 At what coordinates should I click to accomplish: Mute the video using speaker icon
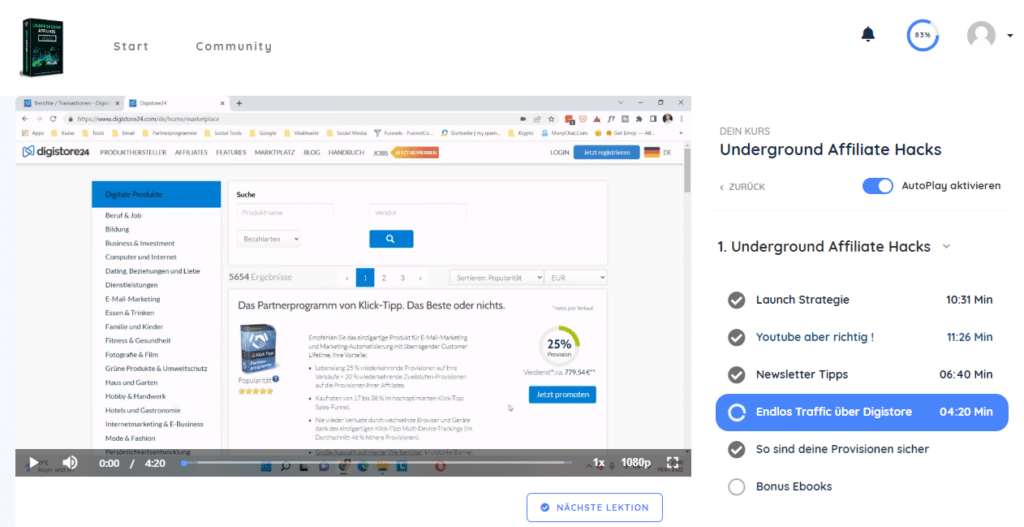coord(69,463)
